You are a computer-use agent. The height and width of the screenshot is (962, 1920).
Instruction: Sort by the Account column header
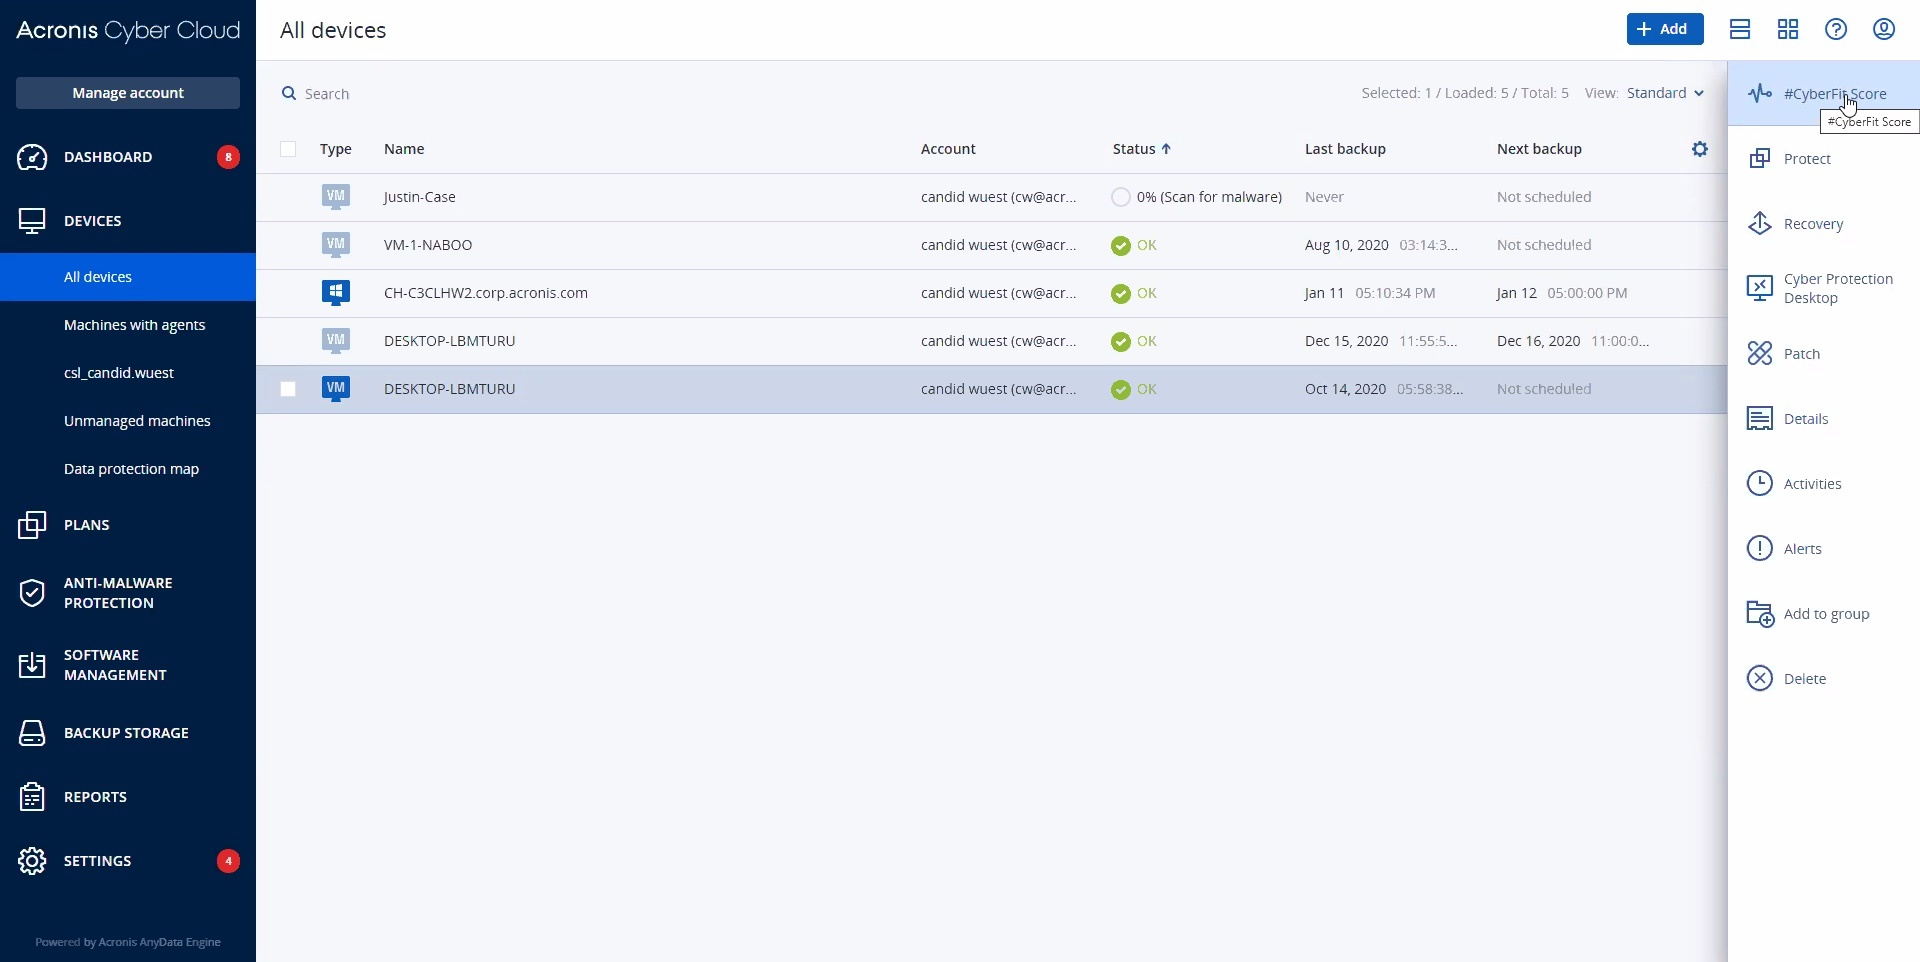tap(948, 149)
